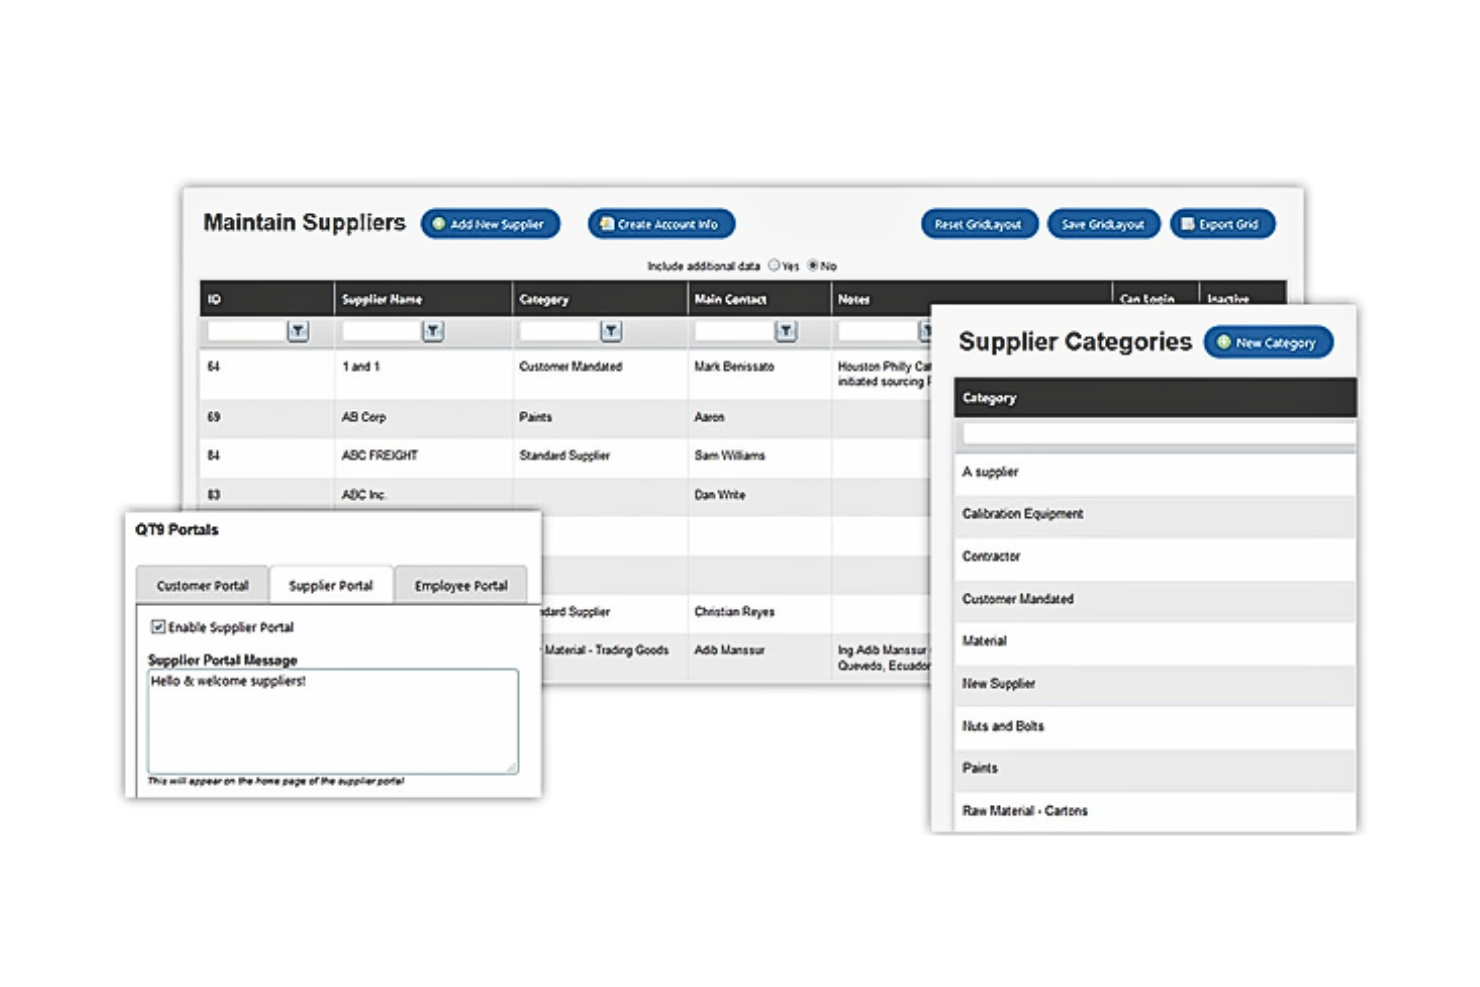
Task: Open the Employee Portal tab
Action: click(461, 585)
